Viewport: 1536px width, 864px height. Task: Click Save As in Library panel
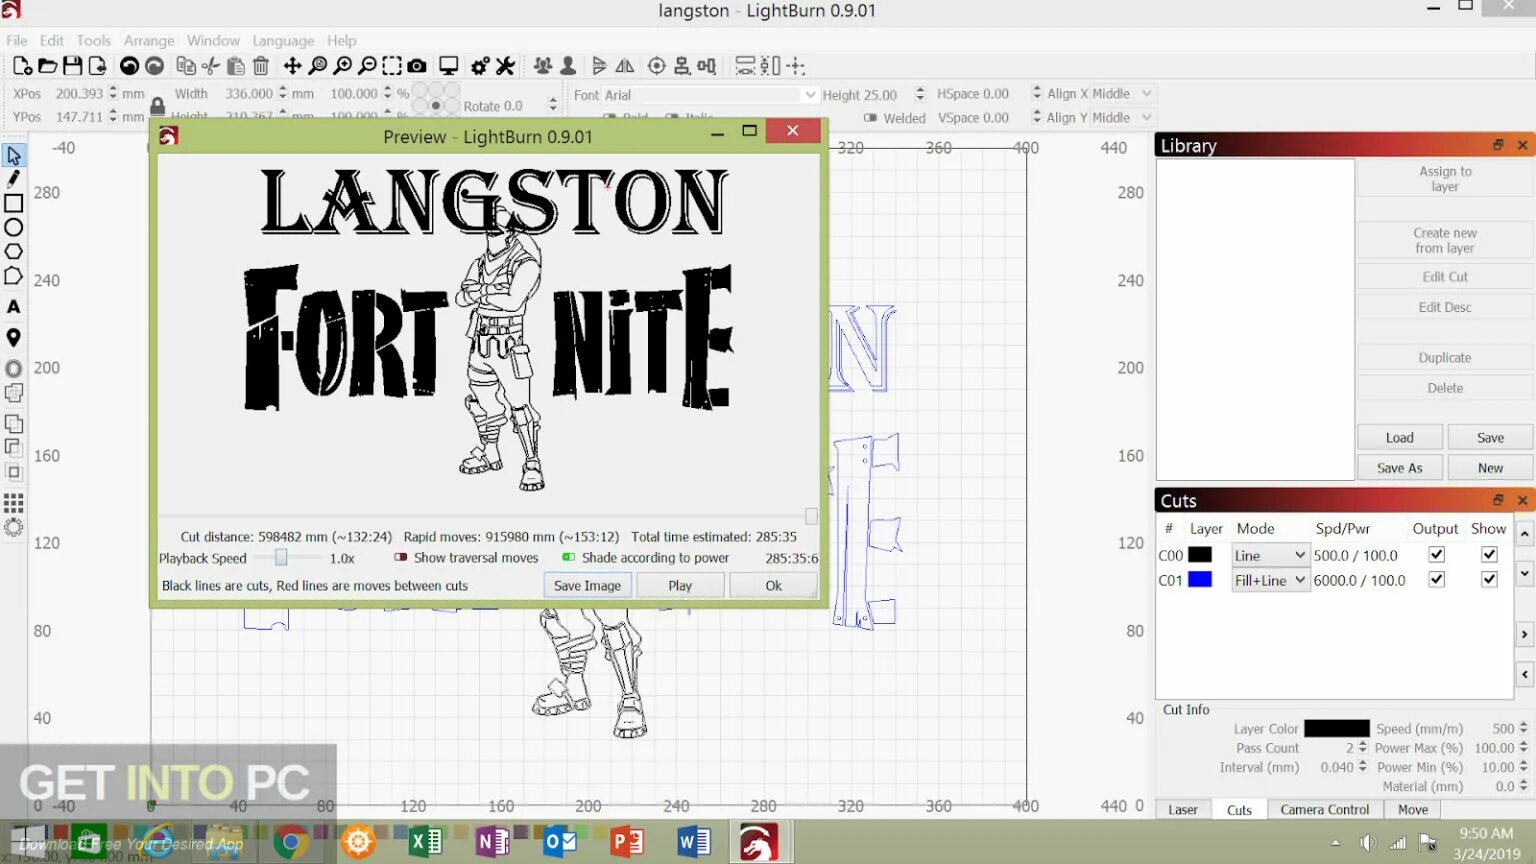tap(1400, 468)
